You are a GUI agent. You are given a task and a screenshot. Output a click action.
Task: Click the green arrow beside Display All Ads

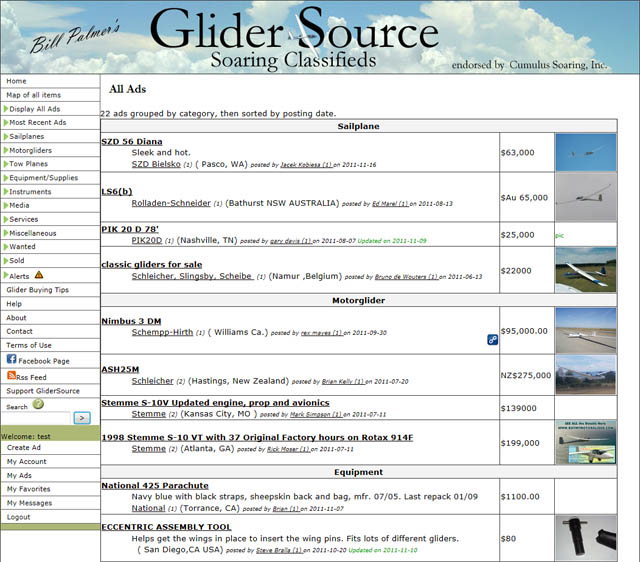[x=6, y=109]
